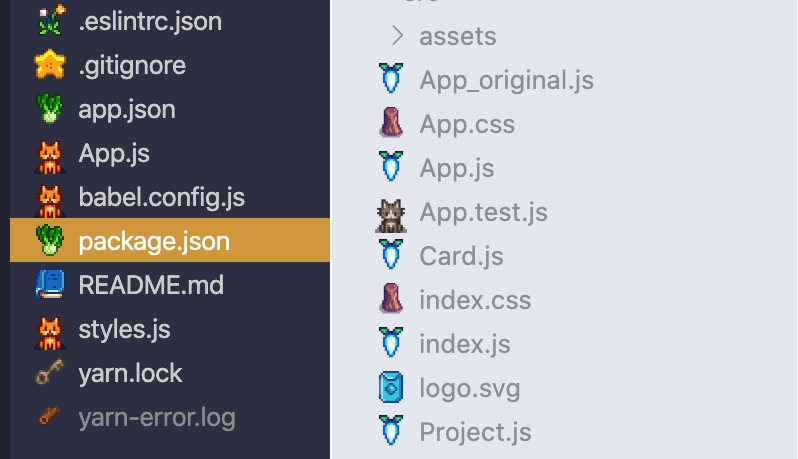Select index.css file
The width and height of the screenshot is (798, 459).
(475, 300)
